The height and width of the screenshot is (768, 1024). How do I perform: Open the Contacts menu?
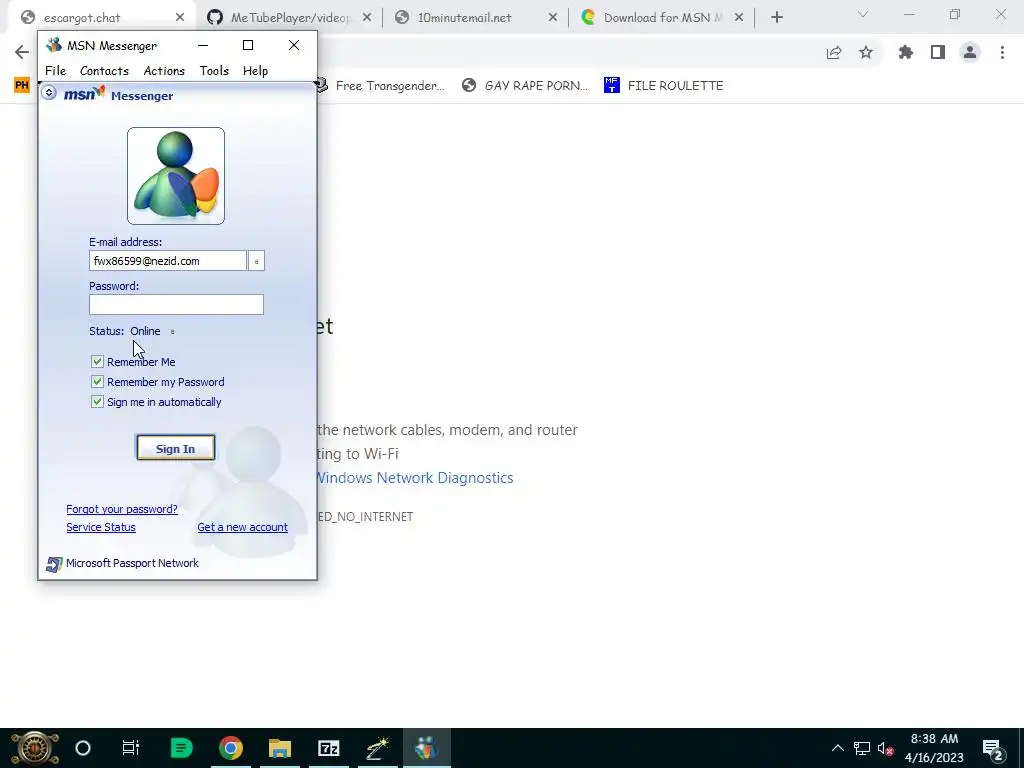pos(104,71)
